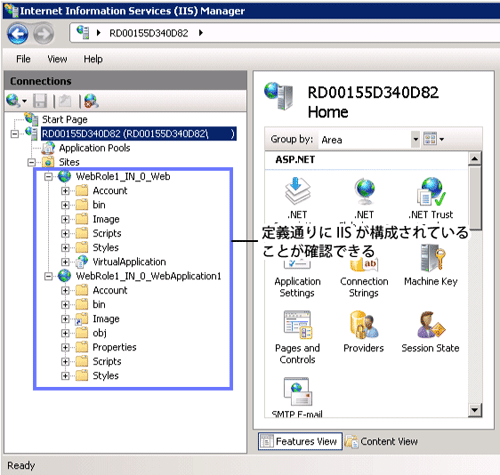Screen dimensions: 500x475
Task: Open the Connections create dropdown arrow
Action: 24,101
